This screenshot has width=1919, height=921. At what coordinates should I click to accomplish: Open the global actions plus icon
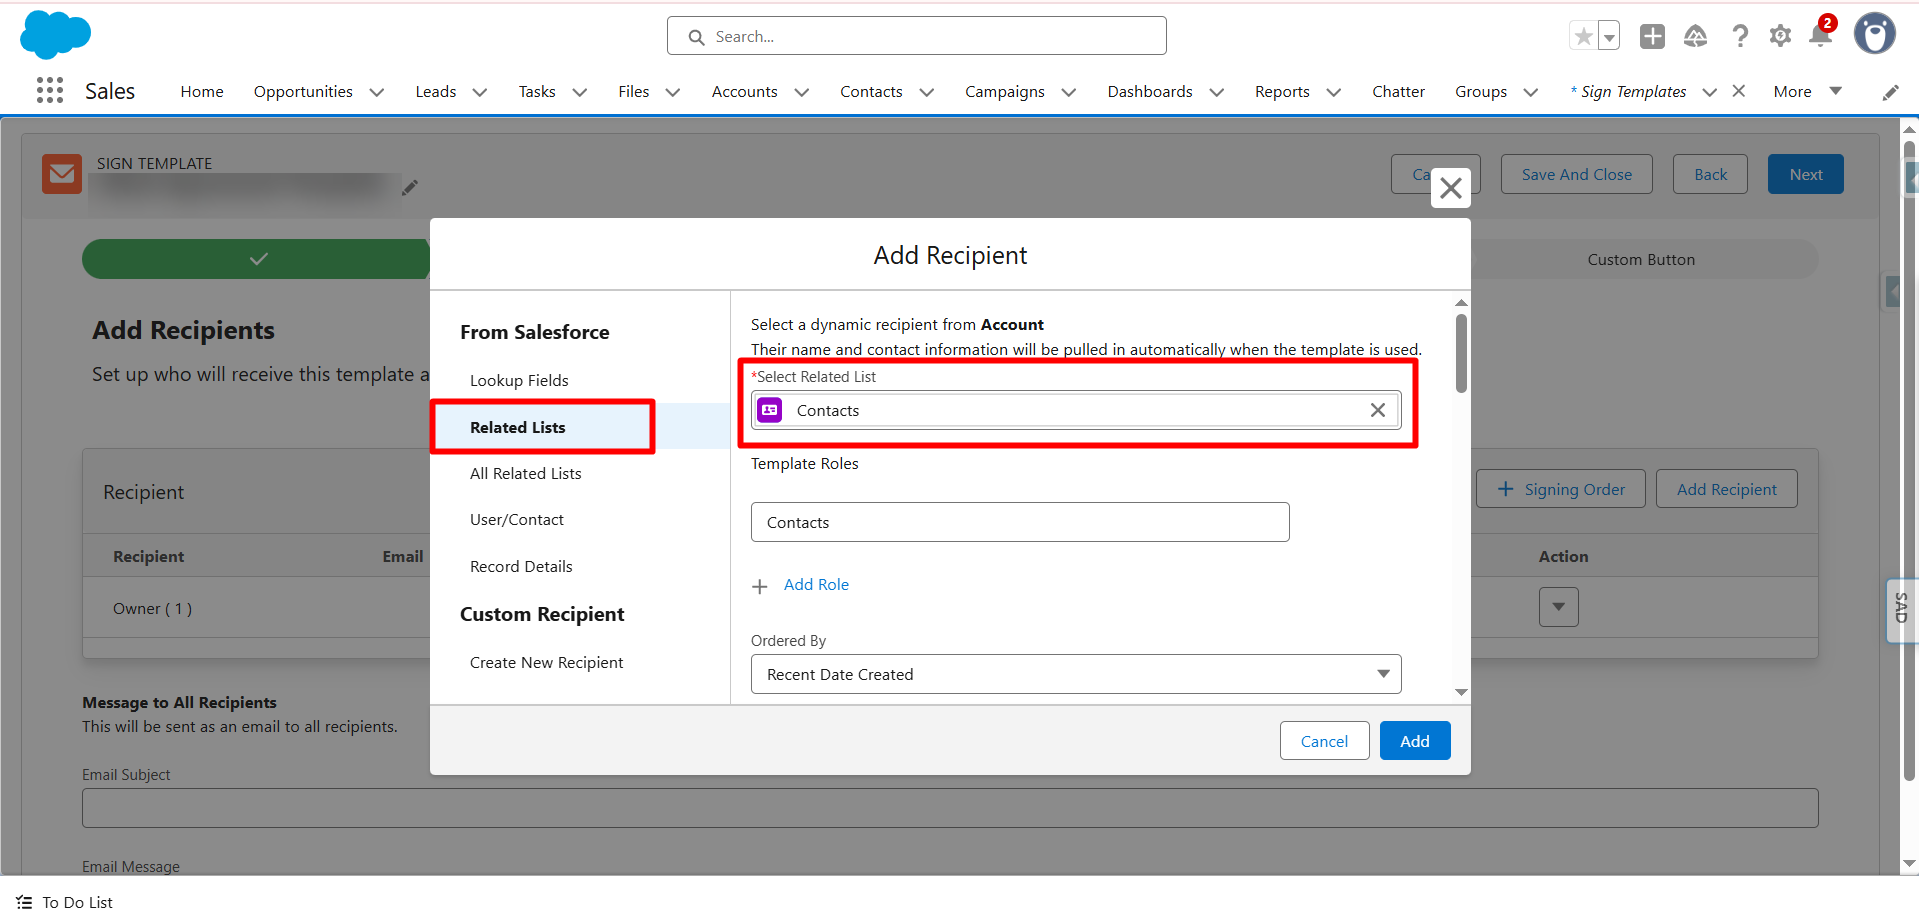(1652, 37)
